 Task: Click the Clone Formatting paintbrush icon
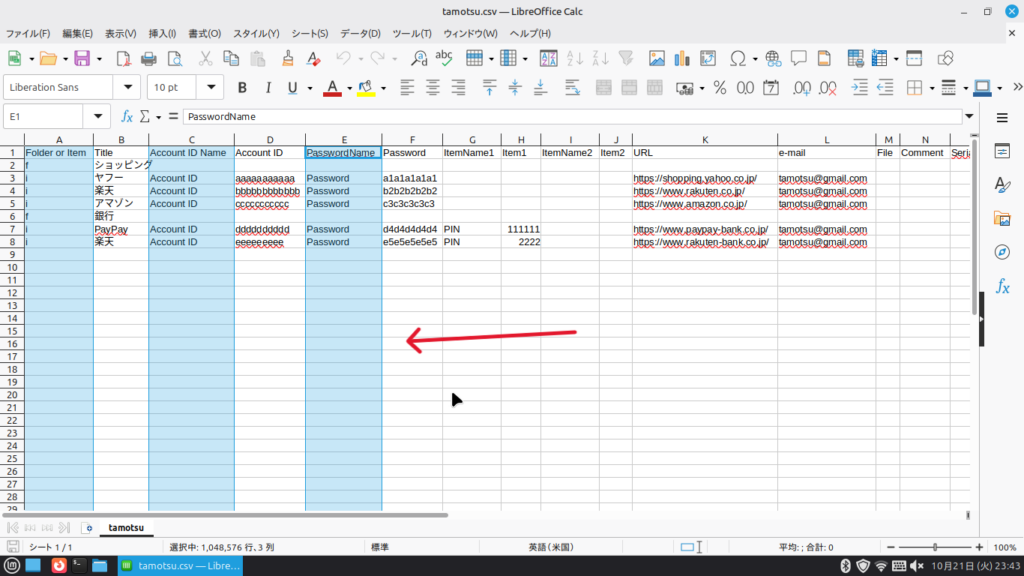[x=288, y=58]
